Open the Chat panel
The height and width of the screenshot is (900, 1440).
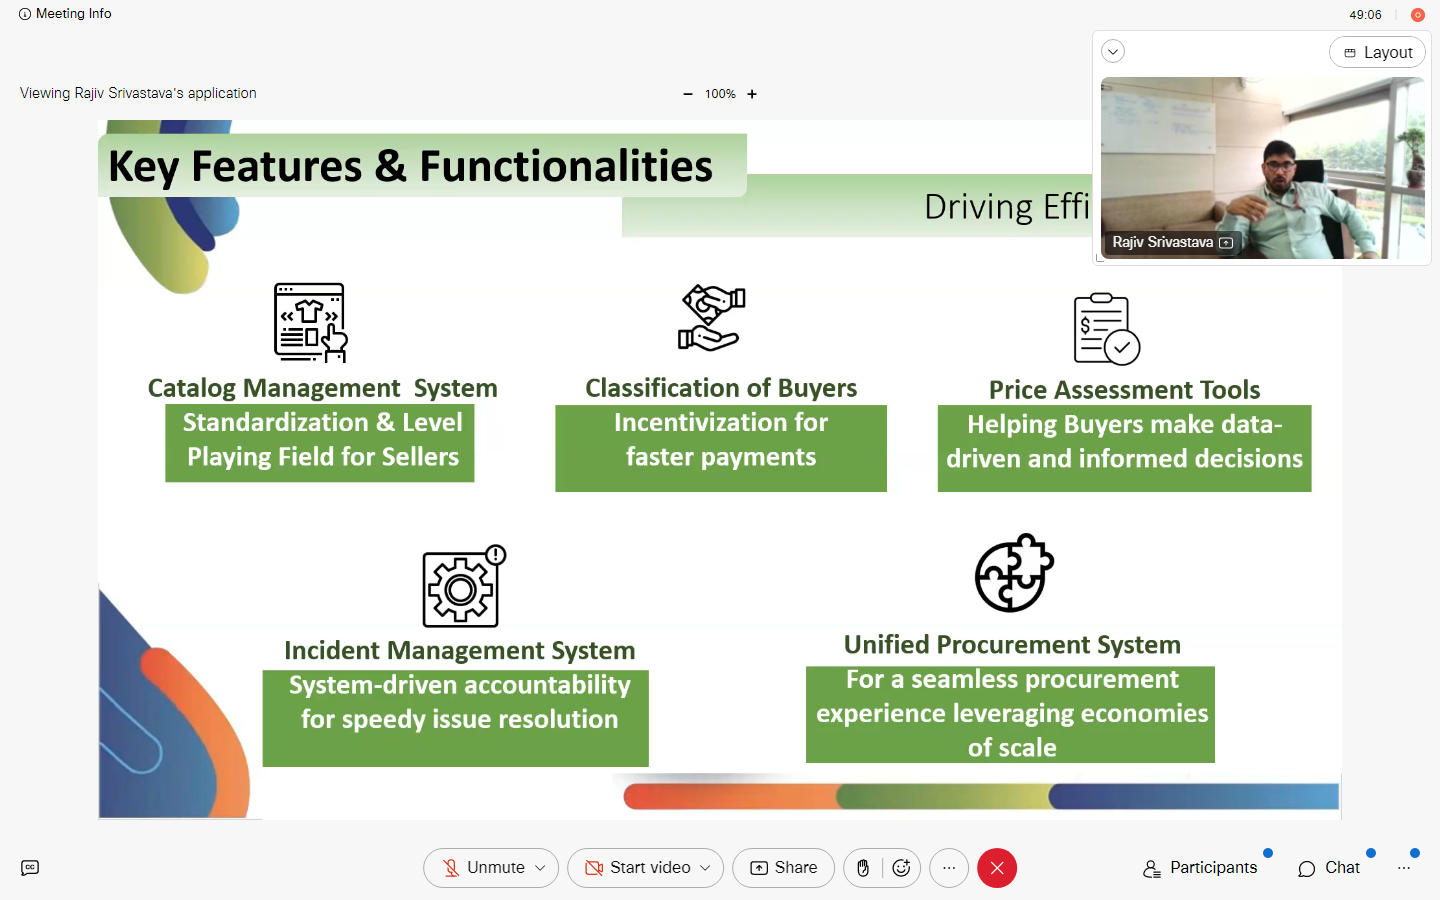pos(1329,868)
